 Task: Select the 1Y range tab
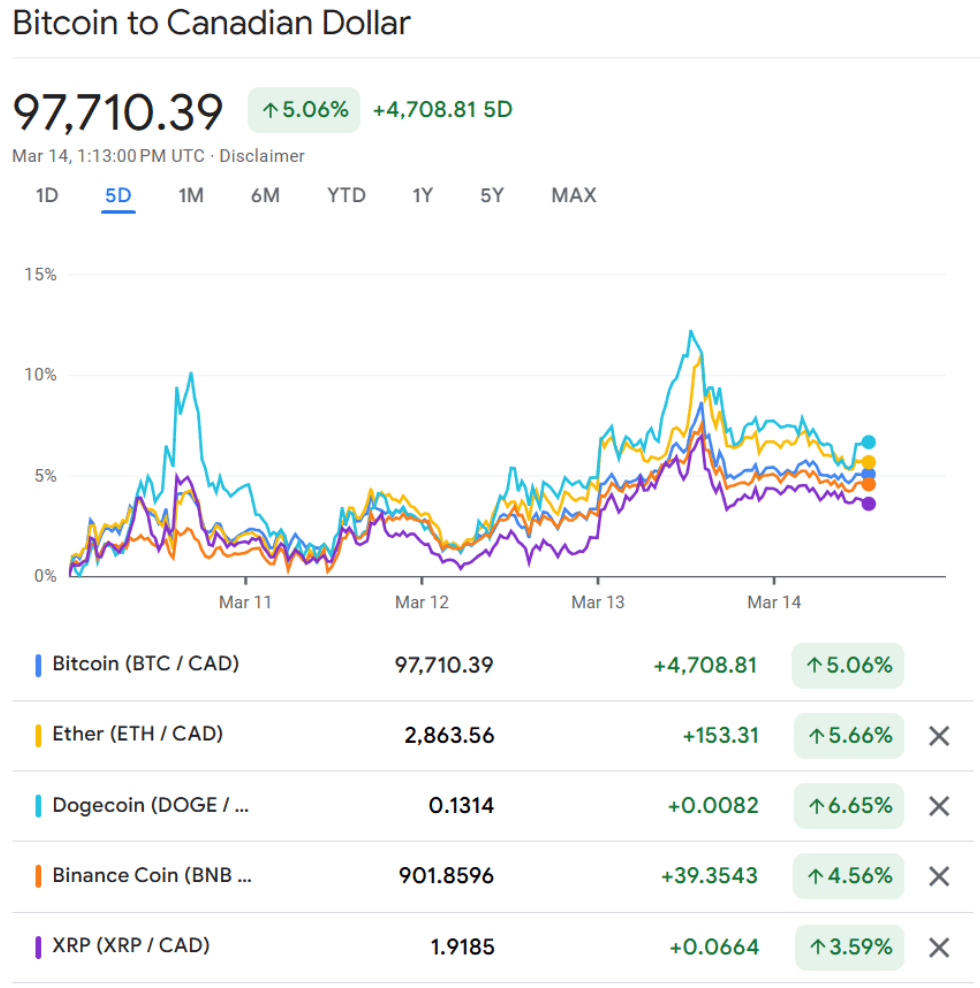pyautogui.click(x=422, y=195)
